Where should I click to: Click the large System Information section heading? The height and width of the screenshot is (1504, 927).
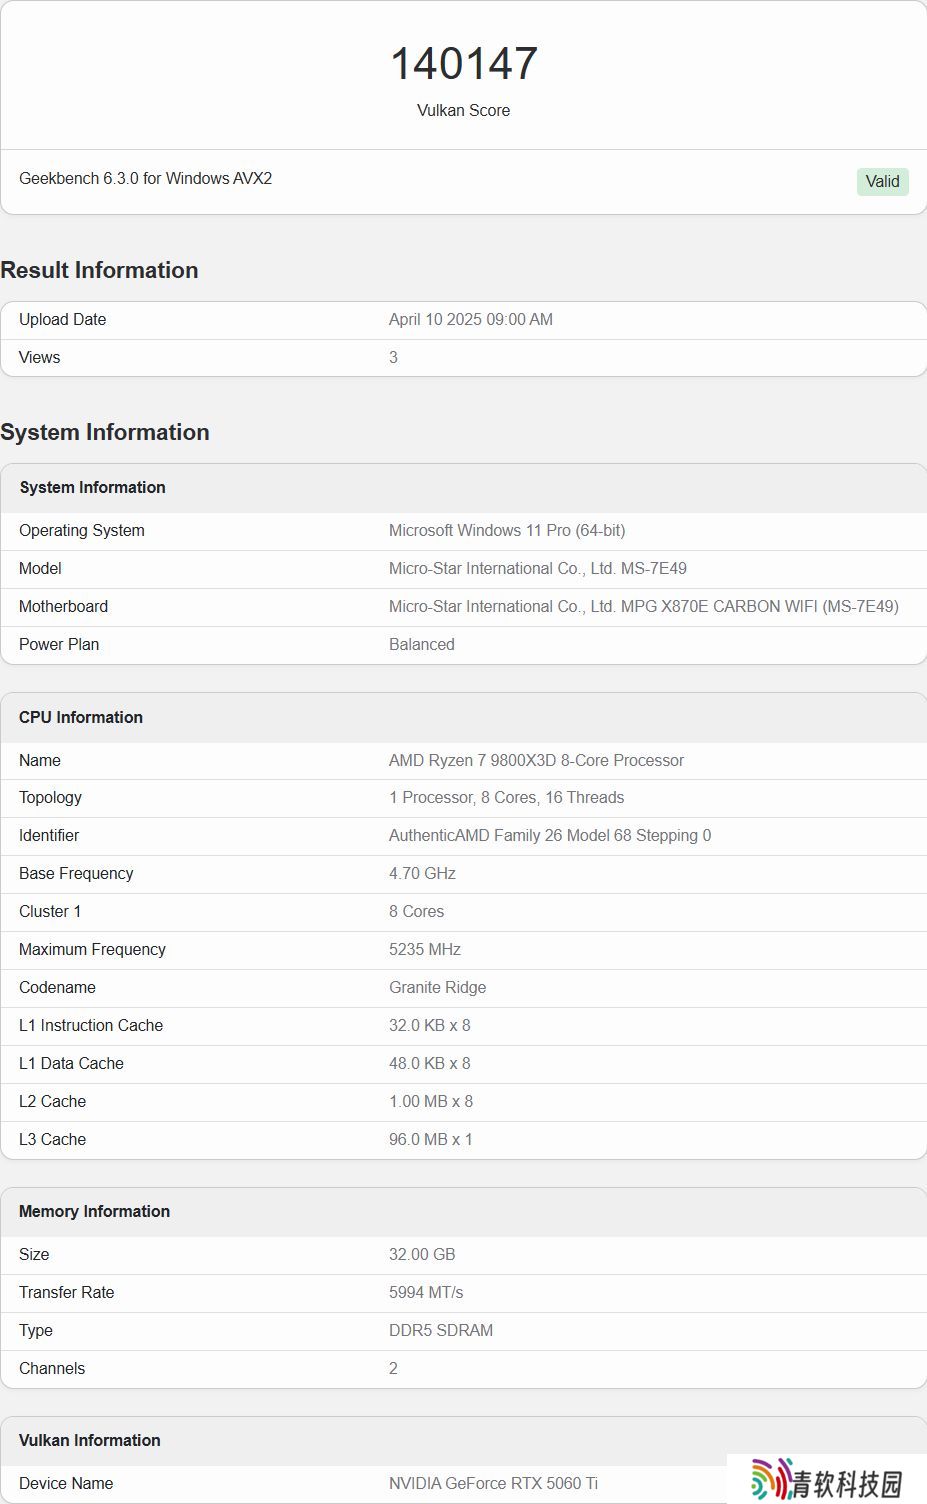click(x=105, y=432)
